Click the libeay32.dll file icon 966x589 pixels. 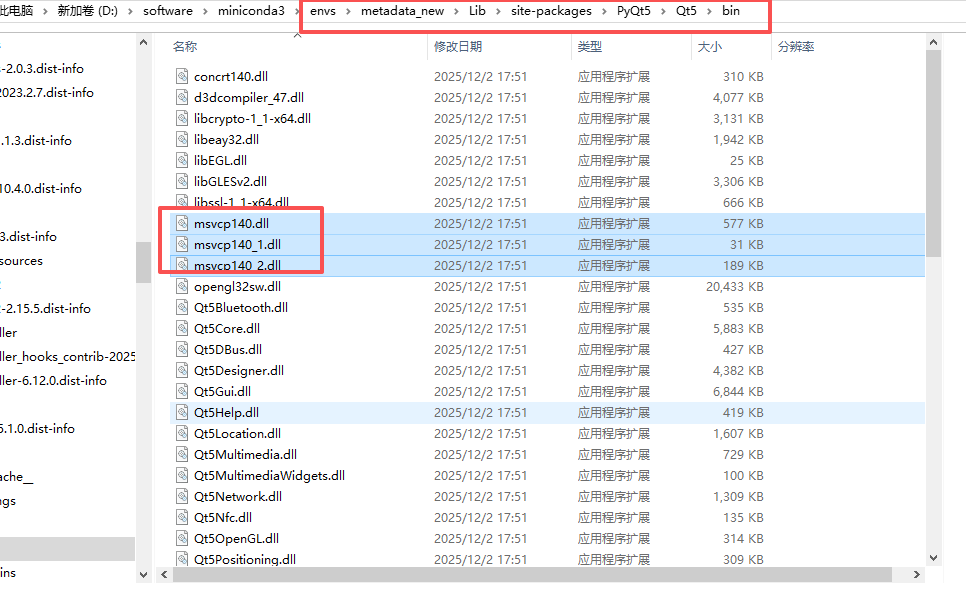click(182, 139)
